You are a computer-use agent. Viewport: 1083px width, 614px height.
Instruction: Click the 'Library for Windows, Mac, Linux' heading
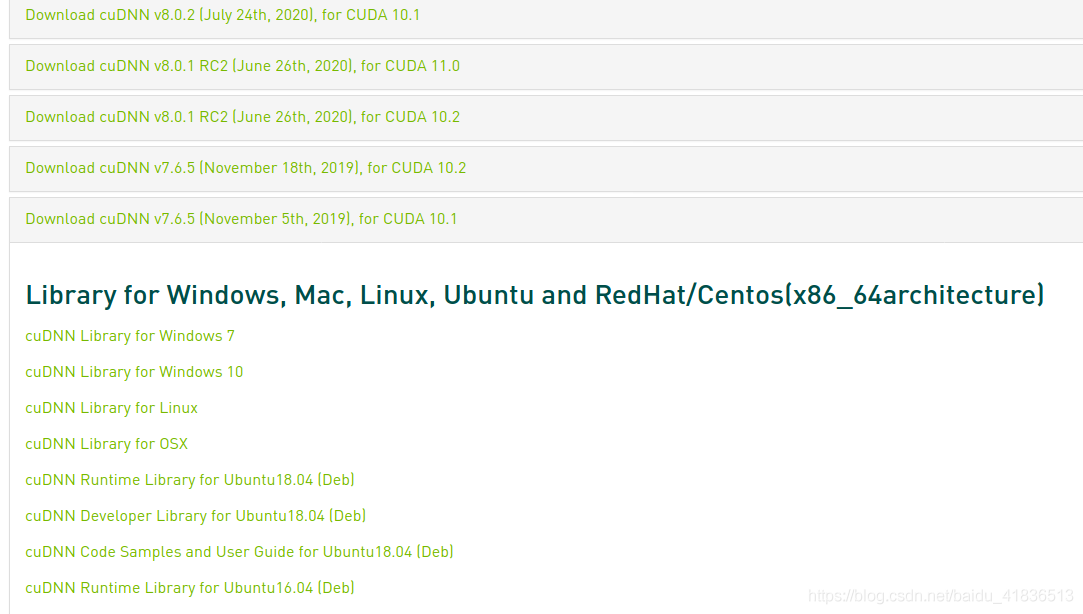coord(300,295)
